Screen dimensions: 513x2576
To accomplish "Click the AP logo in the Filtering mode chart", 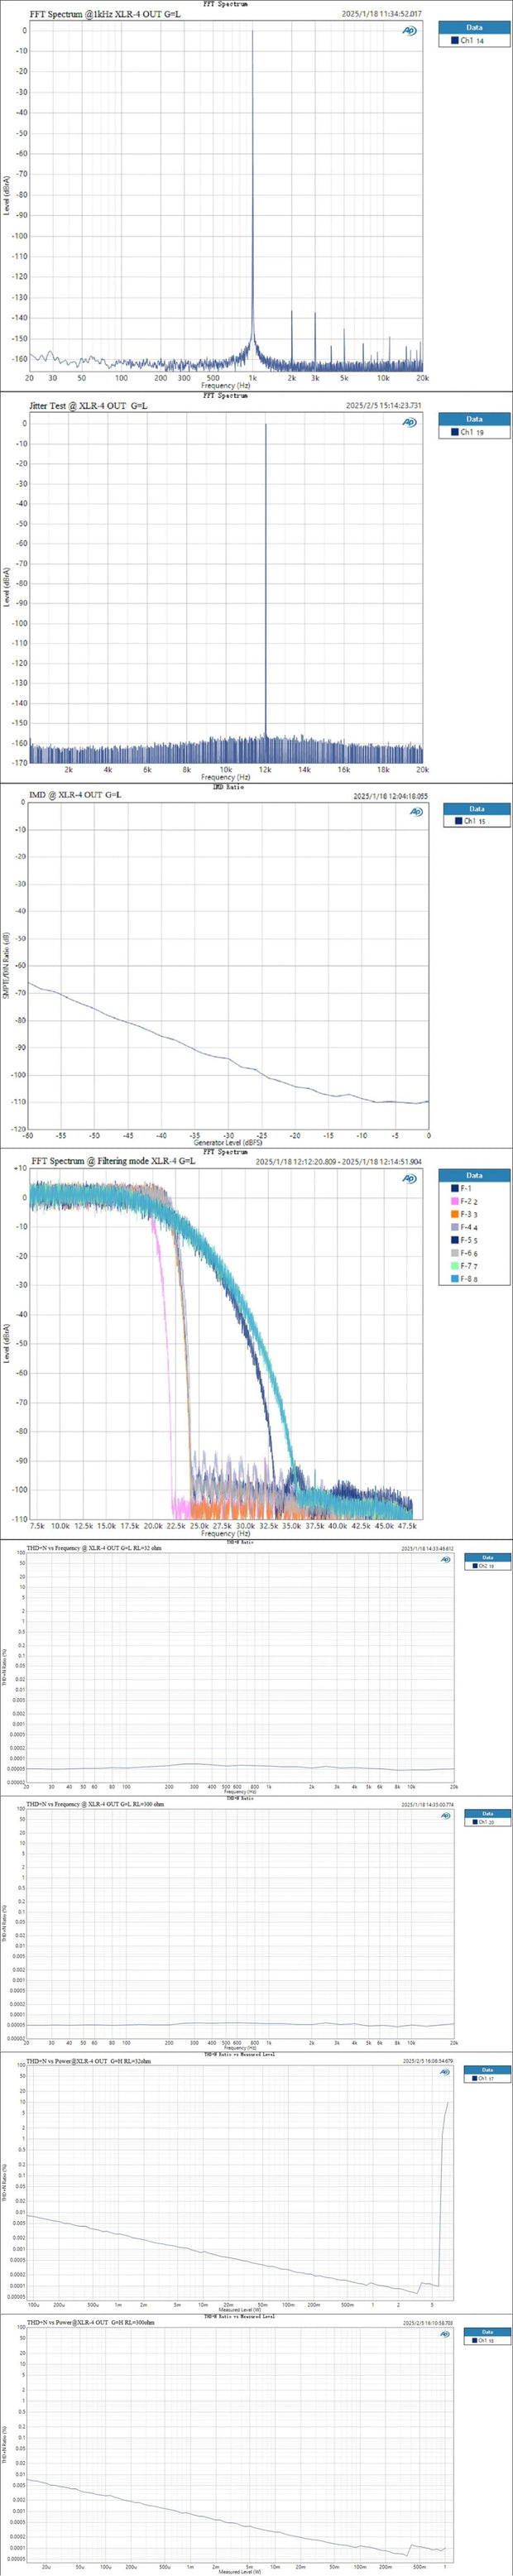I will (409, 1179).
